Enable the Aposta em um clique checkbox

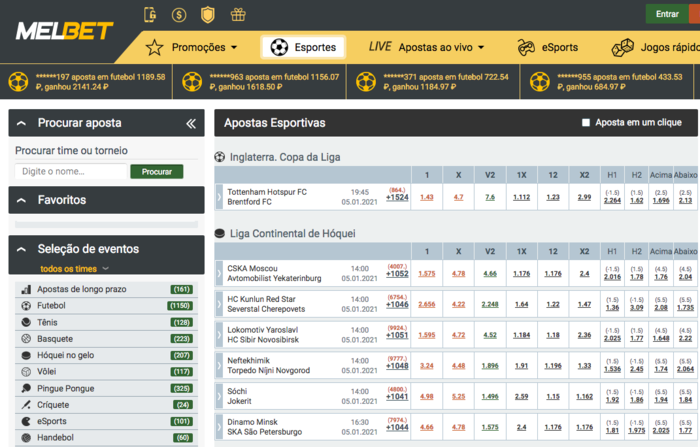(x=586, y=123)
